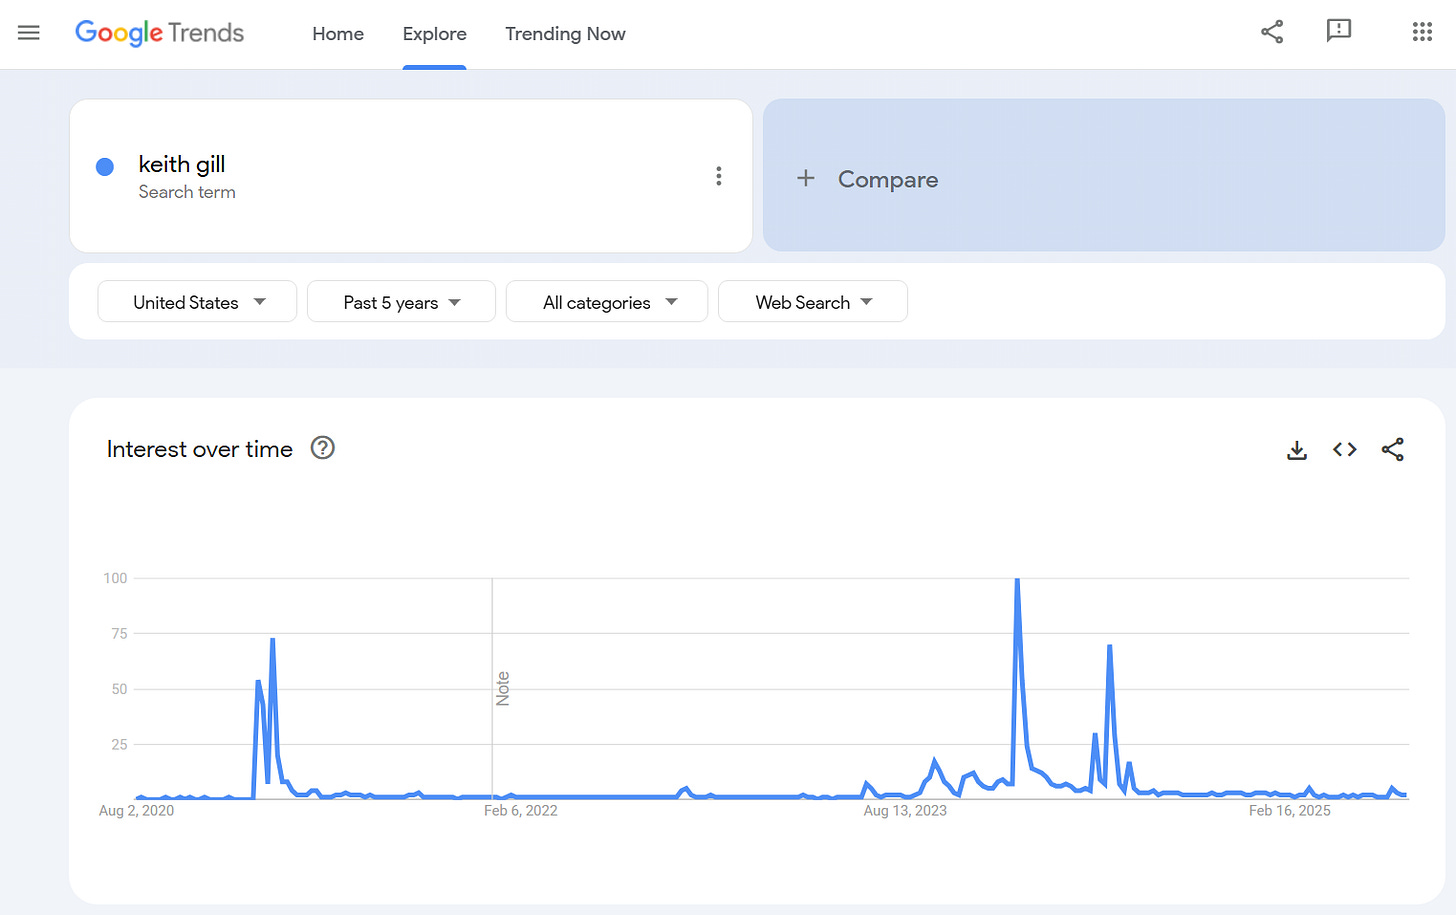Image resolution: width=1456 pixels, height=915 pixels.
Task: Go to the Home tab
Action: click(x=338, y=34)
